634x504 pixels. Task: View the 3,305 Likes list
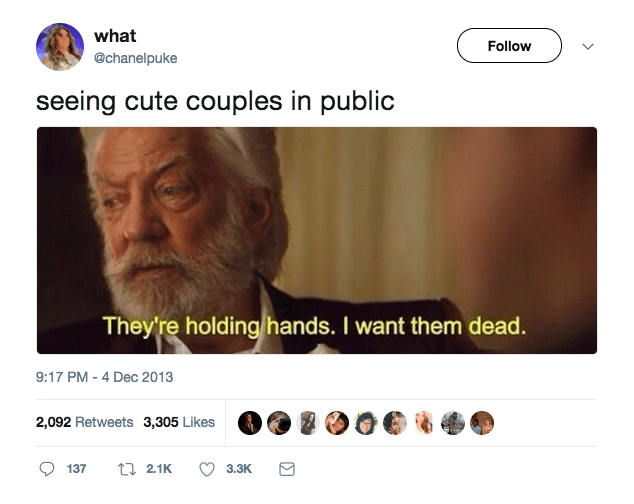pyautogui.click(x=179, y=422)
